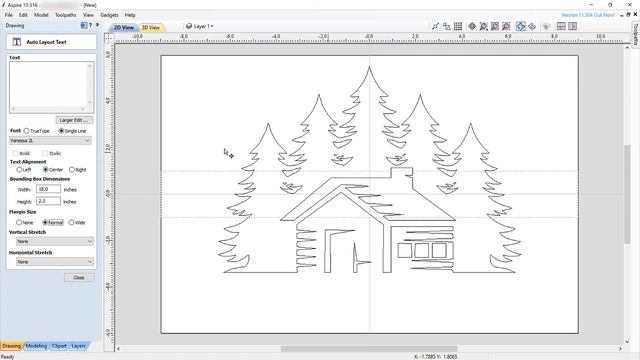Switch to the Modeling bottom tab
Viewport: 640px width, 360px height.
(x=36, y=346)
